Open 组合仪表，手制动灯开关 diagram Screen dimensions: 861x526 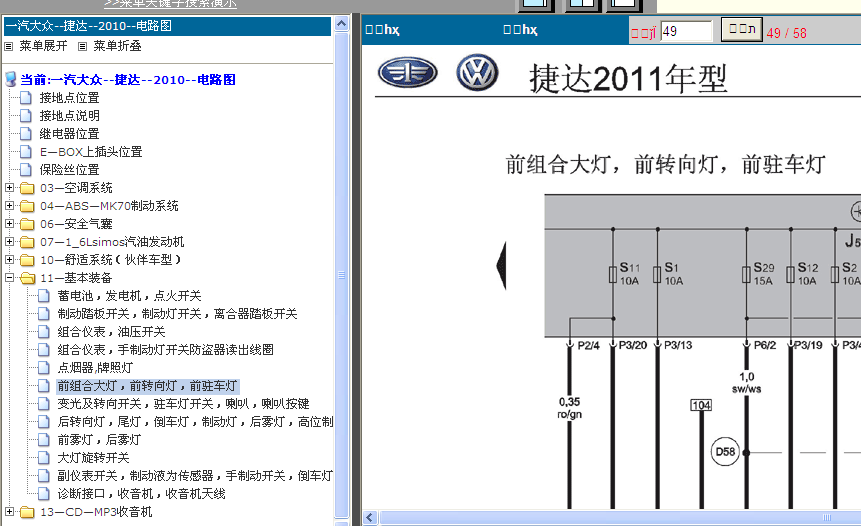[x=165, y=350]
